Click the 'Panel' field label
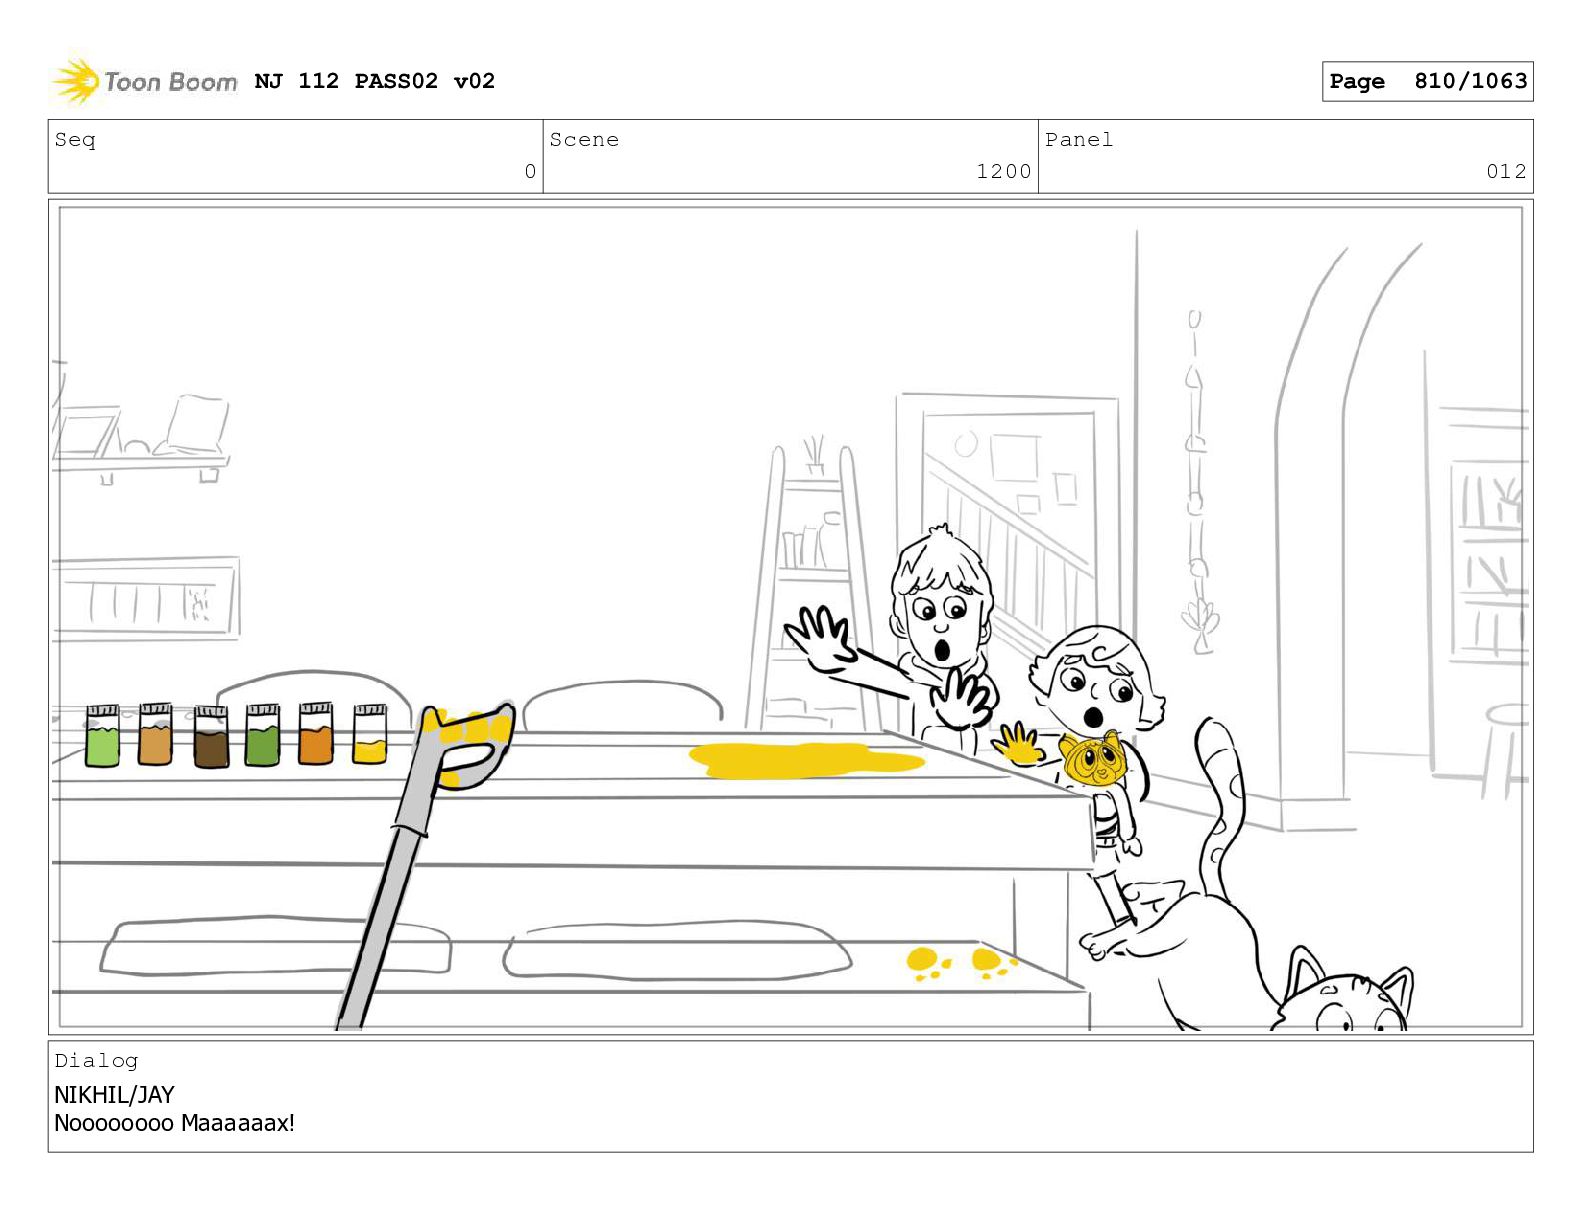 pyautogui.click(x=1078, y=140)
